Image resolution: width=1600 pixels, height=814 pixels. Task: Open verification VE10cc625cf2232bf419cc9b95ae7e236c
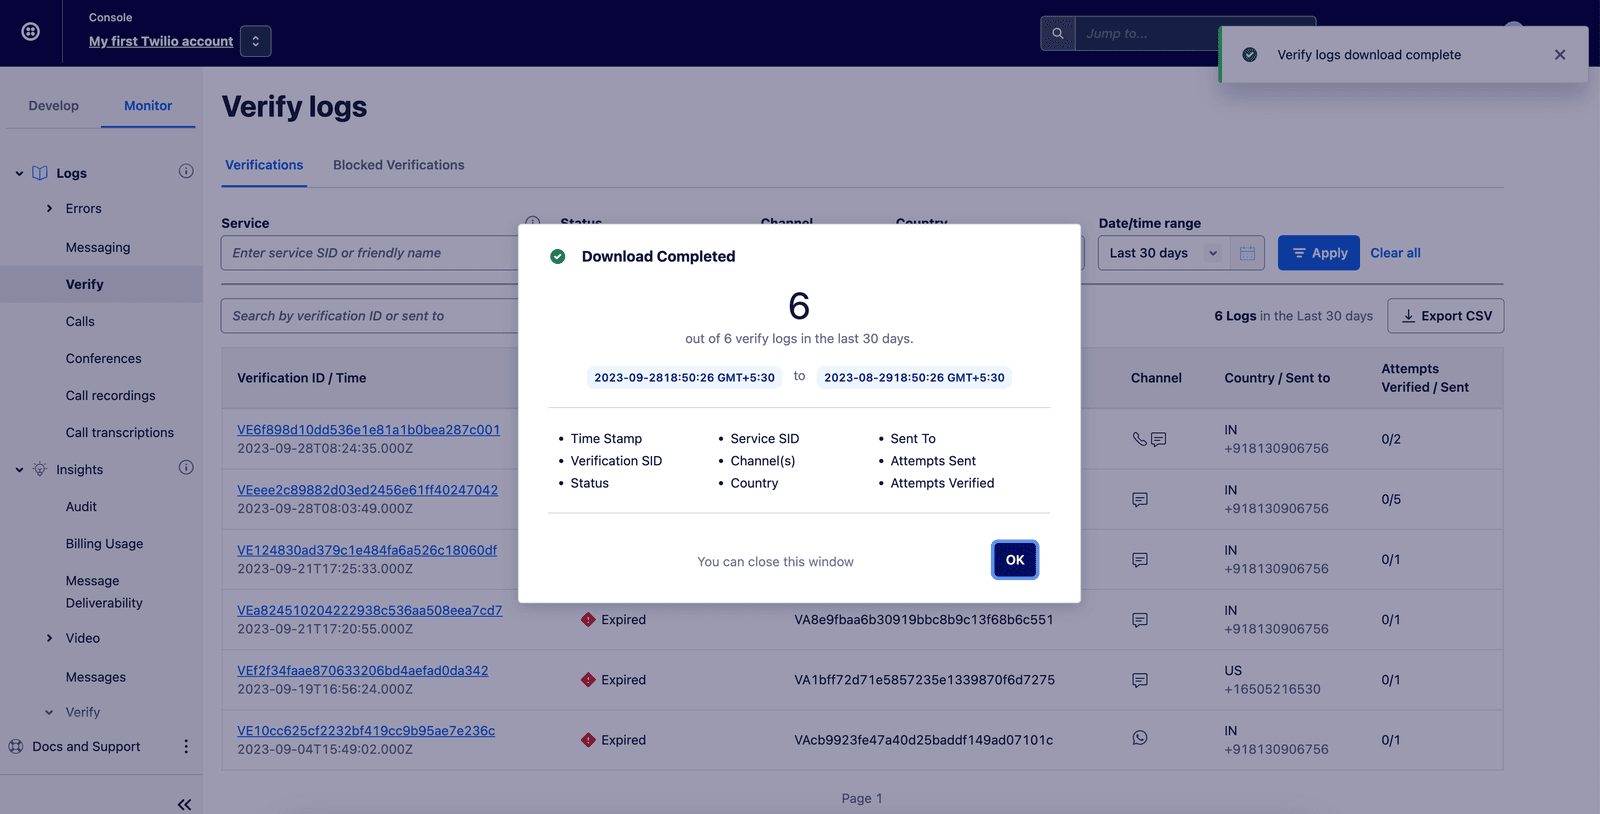[366, 731]
